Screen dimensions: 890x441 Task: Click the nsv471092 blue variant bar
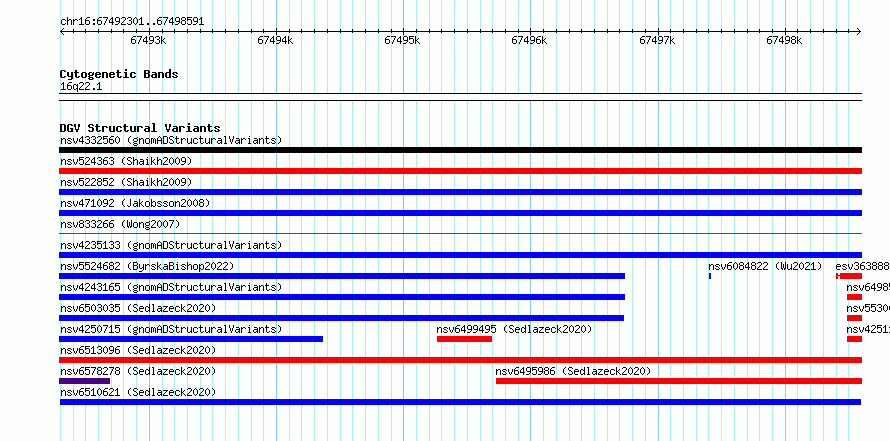460,213
